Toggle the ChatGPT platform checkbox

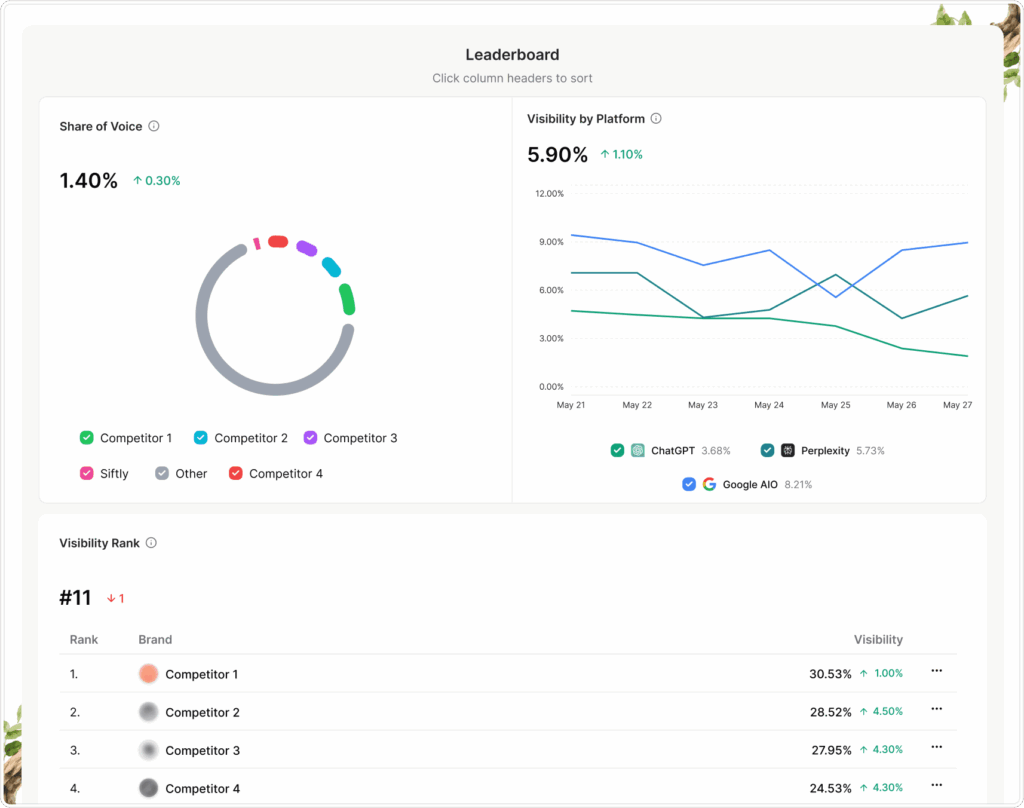click(x=617, y=451)
